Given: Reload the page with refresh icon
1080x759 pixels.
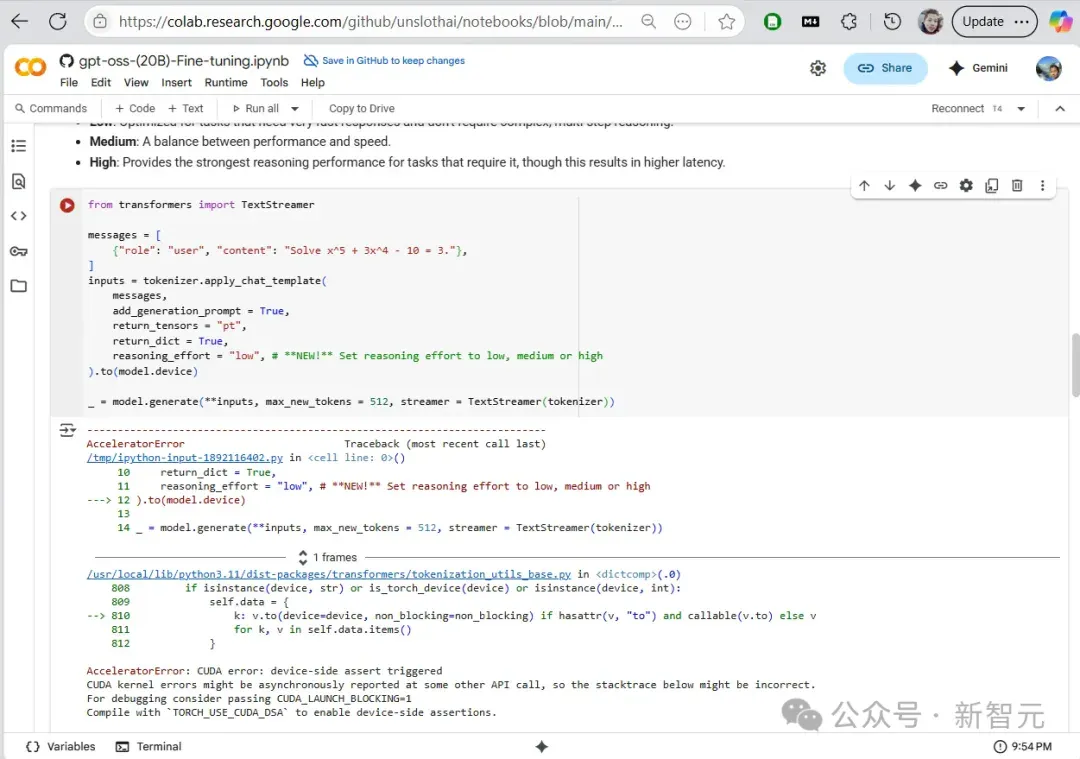Looking at the screenshot, I should 58,21.
